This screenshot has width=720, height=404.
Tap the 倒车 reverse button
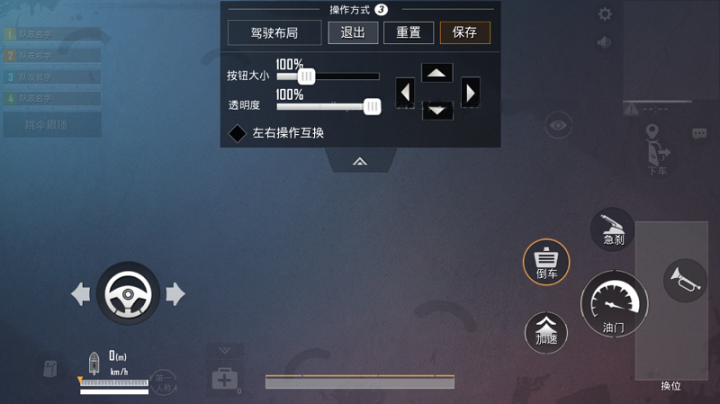pyautogui.click(x=546, y=262)
